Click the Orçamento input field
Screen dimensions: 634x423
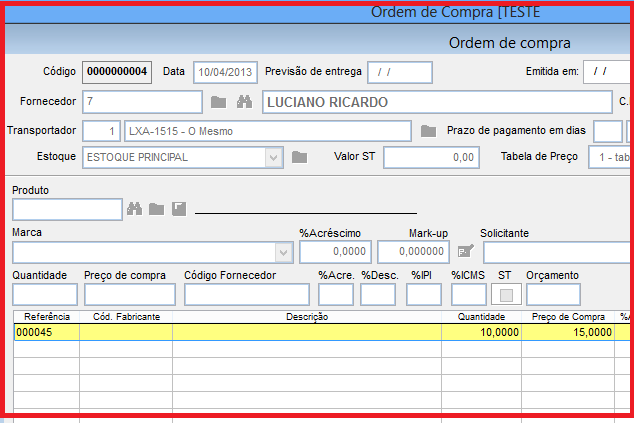tap(553, 294)
